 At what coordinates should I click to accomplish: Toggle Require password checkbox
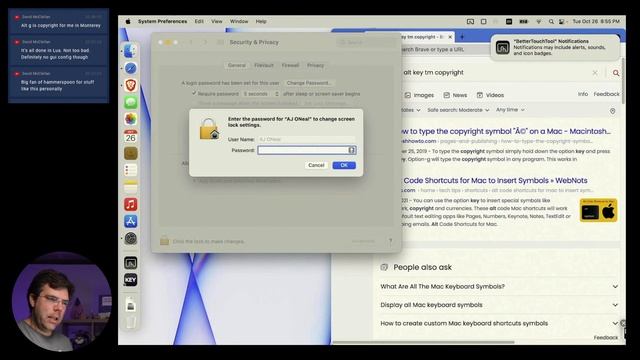[194, 93]
